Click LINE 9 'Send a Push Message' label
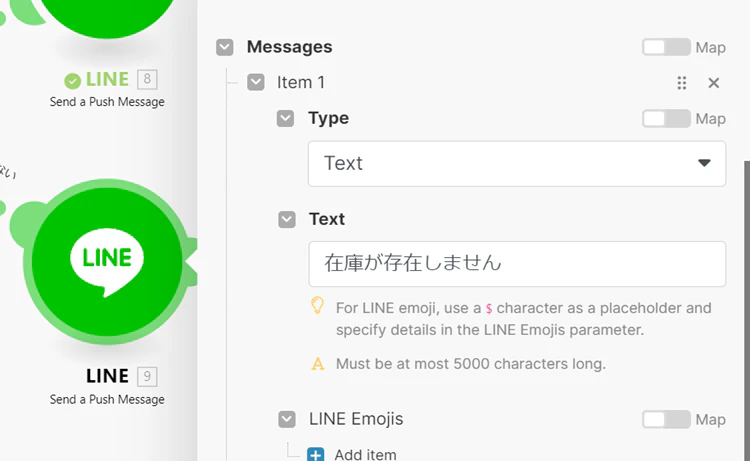750x461 pixels. pyautogui.click(x=107, y=399)
